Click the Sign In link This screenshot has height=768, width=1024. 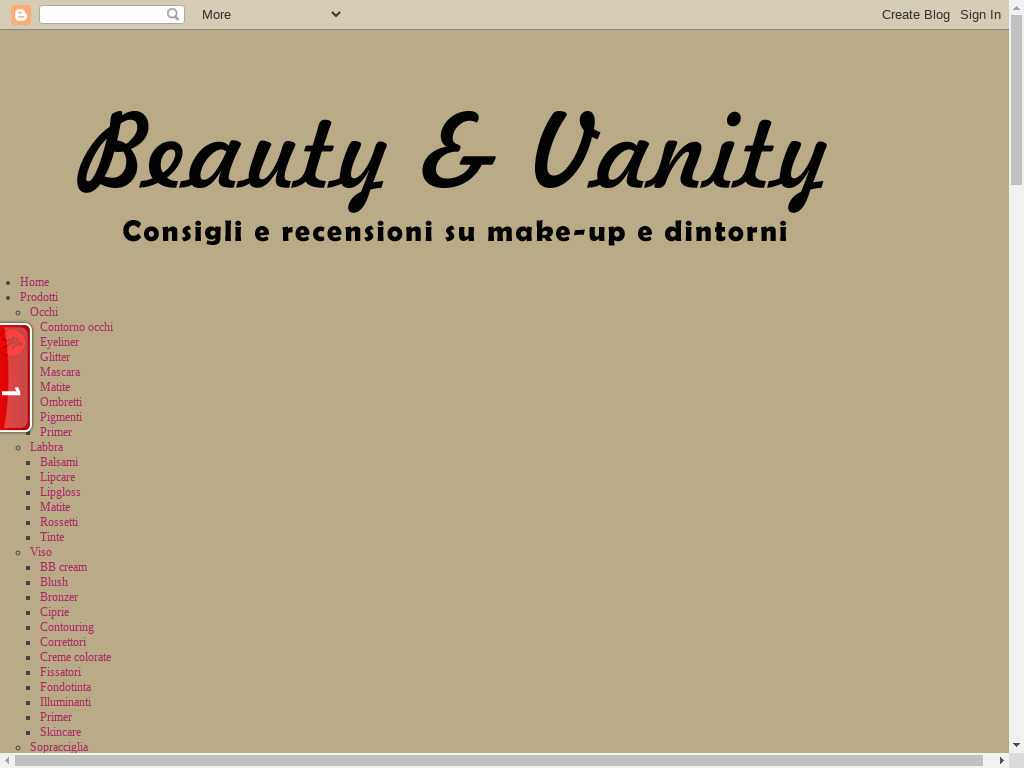click(980, 15)
